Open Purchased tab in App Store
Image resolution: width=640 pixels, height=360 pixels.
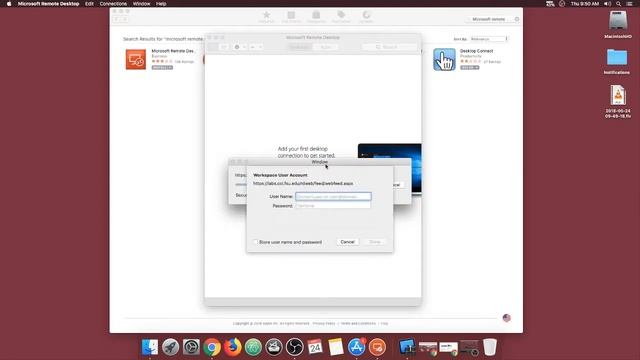tap(341, 17)
